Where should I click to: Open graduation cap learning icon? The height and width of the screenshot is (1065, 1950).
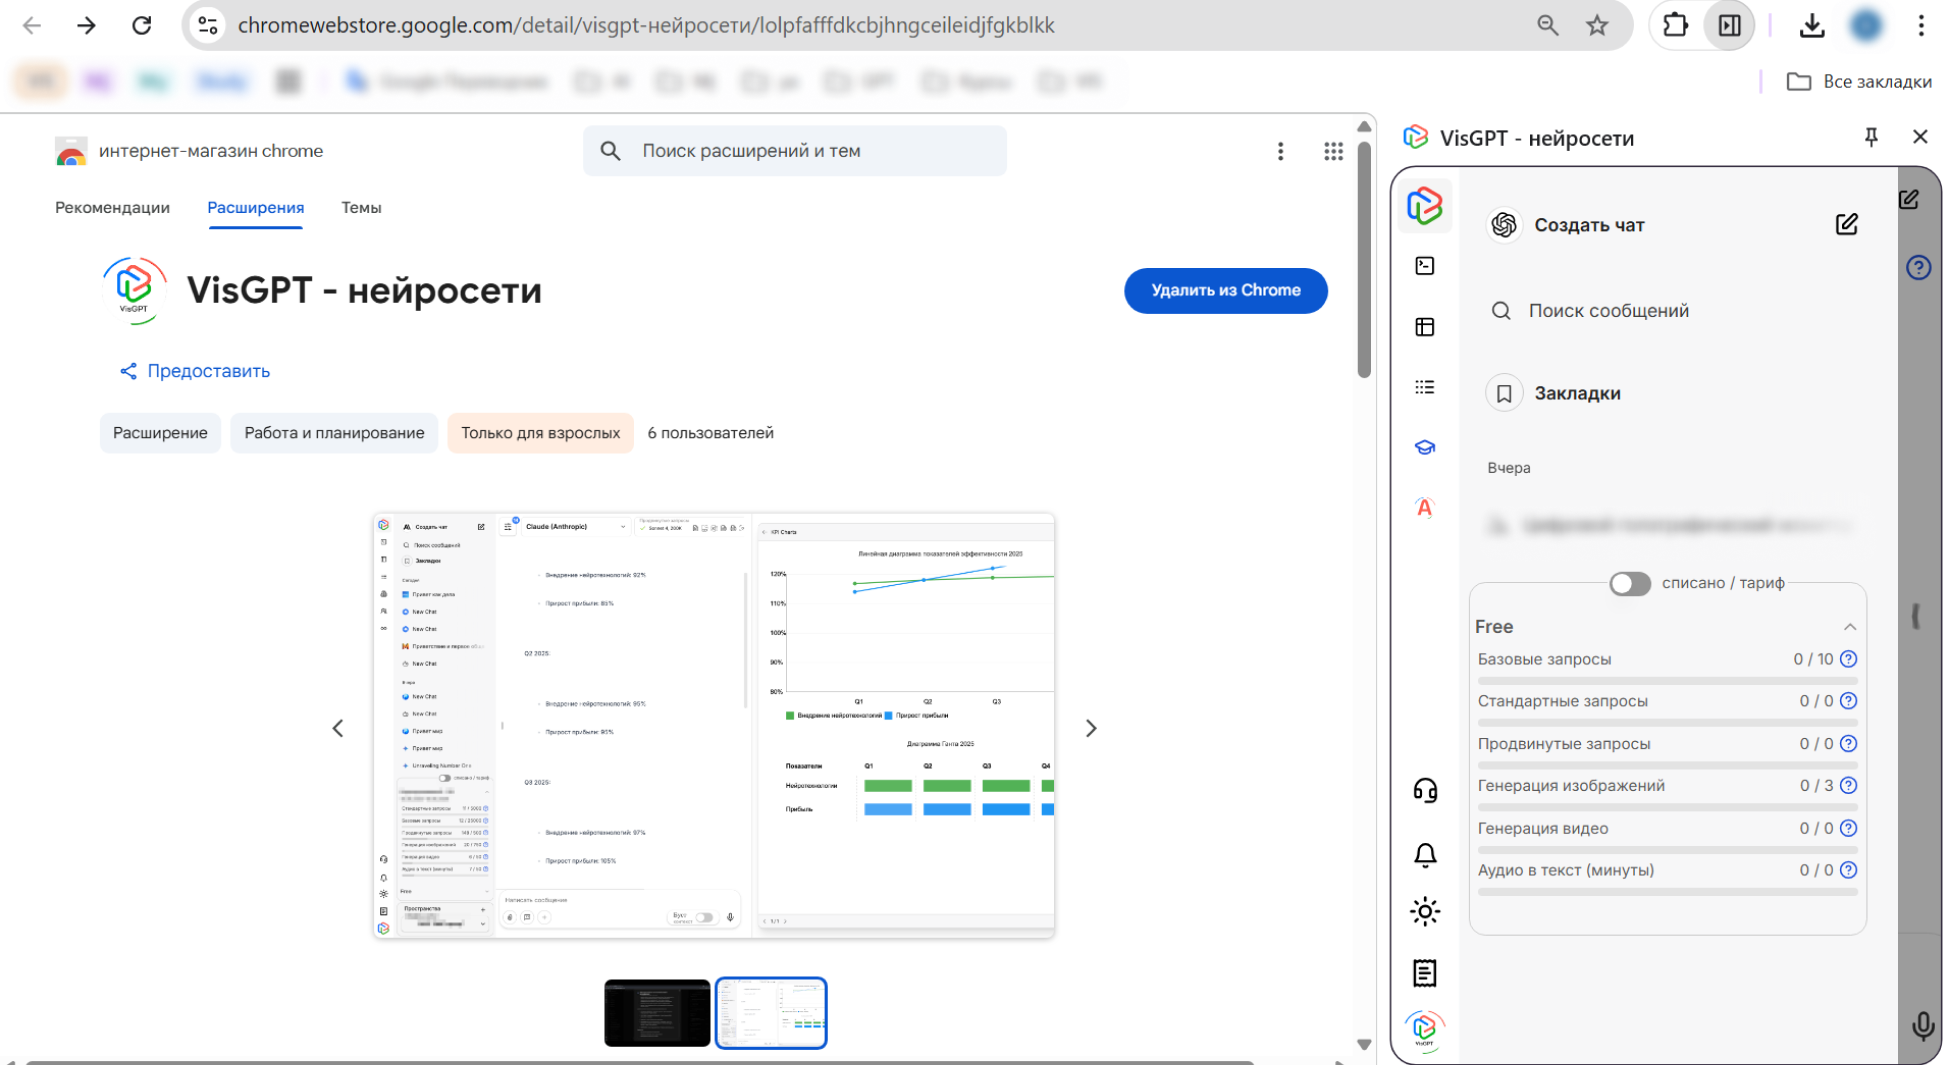click(1425, 447)
